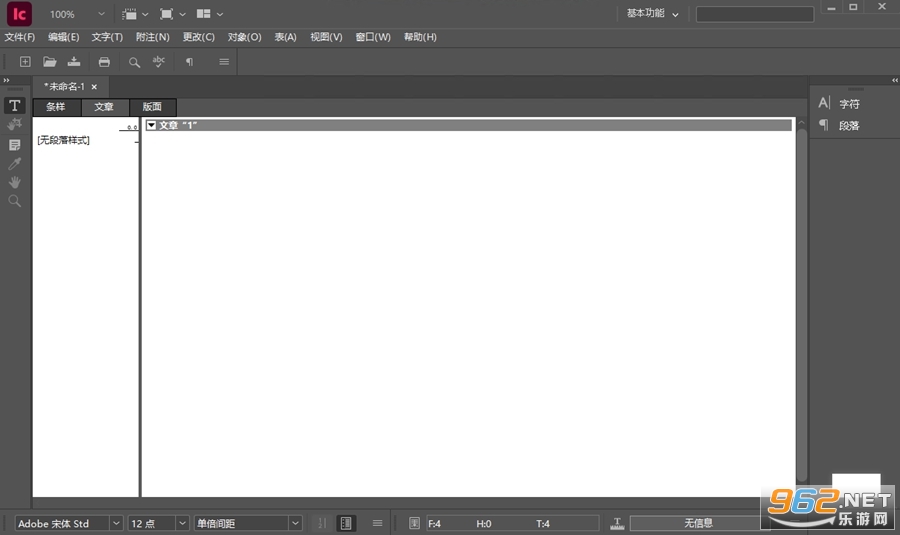Collapse the 文章 "1" story triangle
The image size is (900, 535).
coord(152,125)
